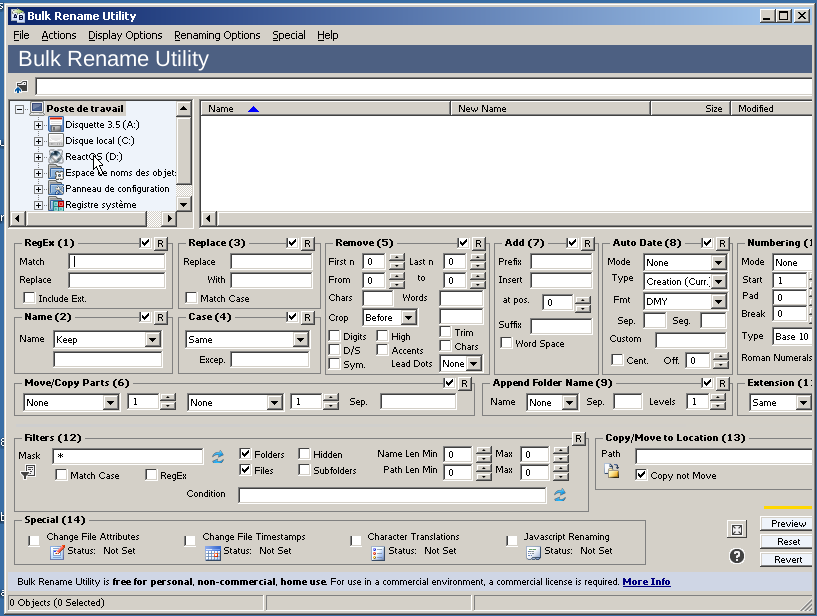Toggle the expand view icon near Preview
817x616 pixels.
[737, 530]
